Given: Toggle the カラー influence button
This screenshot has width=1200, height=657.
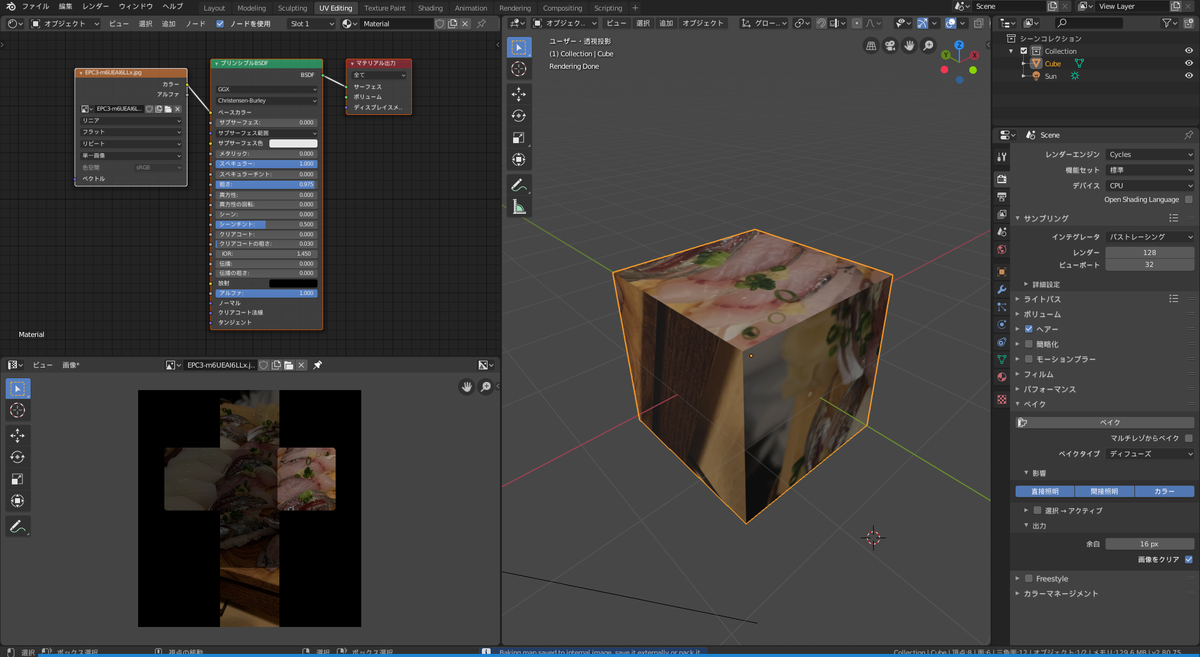Looking at the screenshot, I should [x=1164, y=491].
